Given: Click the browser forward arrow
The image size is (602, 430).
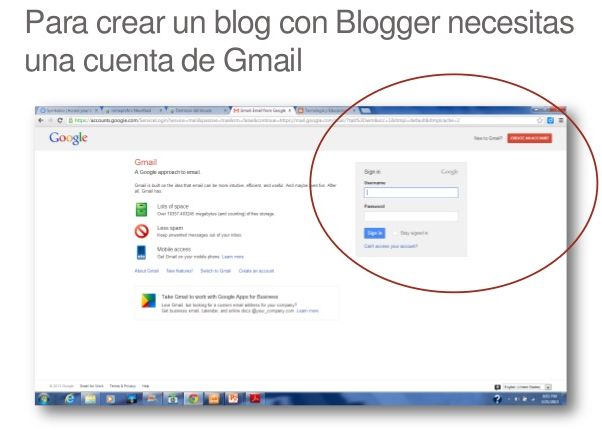Looking at the screenshot, I should [50, 120].
